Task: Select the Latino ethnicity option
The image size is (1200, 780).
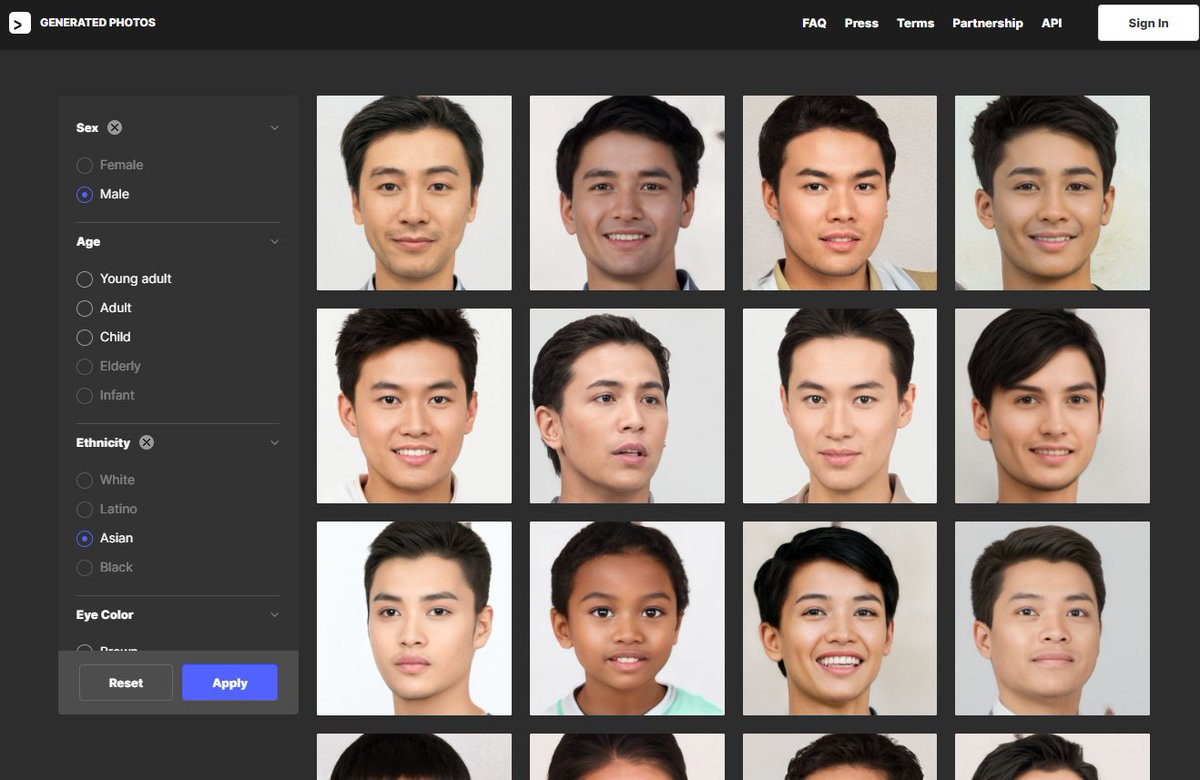Action: 85,509
